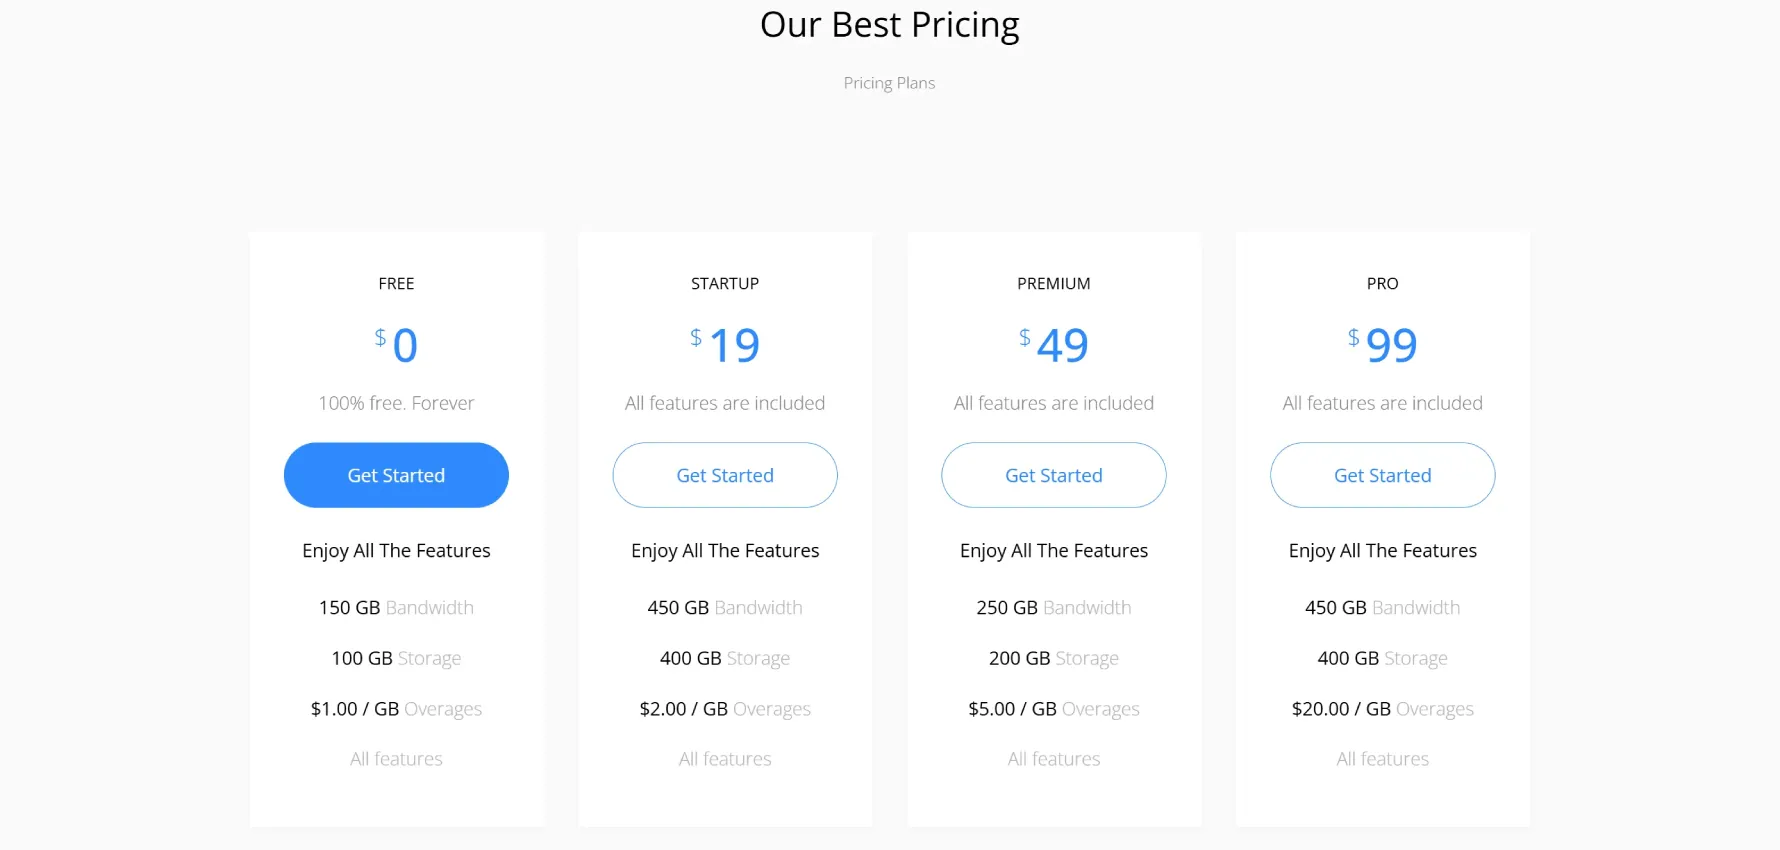Select the $49 price on Premium card

click(x=1054, y=345)
